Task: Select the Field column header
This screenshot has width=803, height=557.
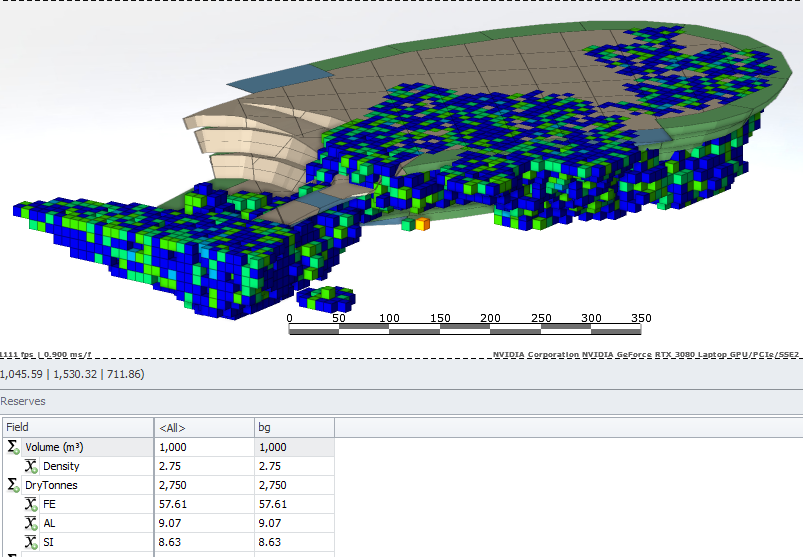Action: click(78, 427)
